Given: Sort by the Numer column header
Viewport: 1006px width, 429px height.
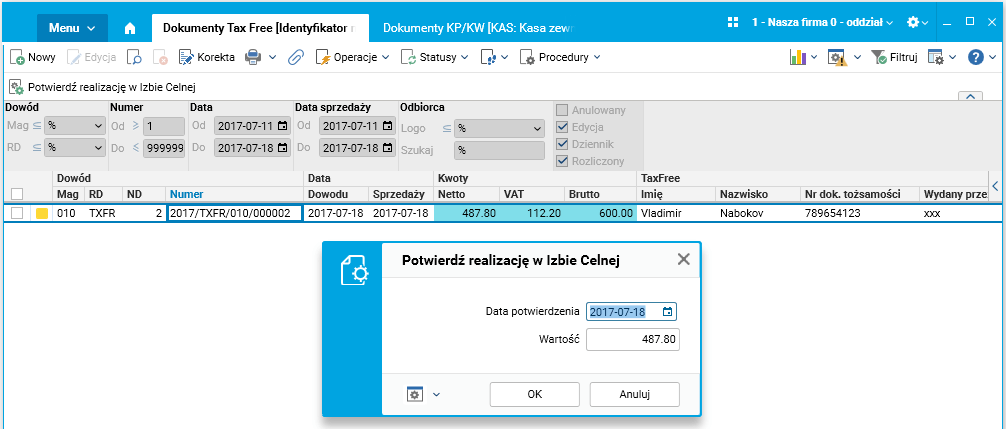Looking at the screenshot, I should (x=187, y=194).
